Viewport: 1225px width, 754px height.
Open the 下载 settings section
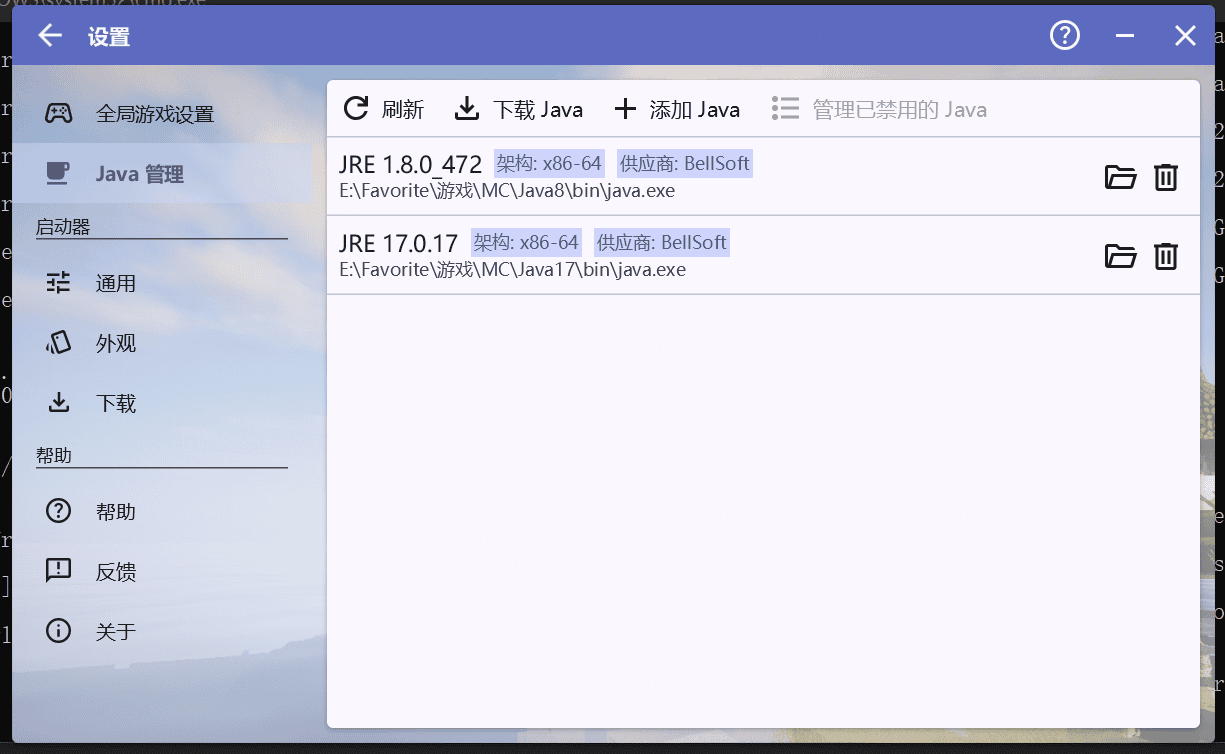click(116, 404)
